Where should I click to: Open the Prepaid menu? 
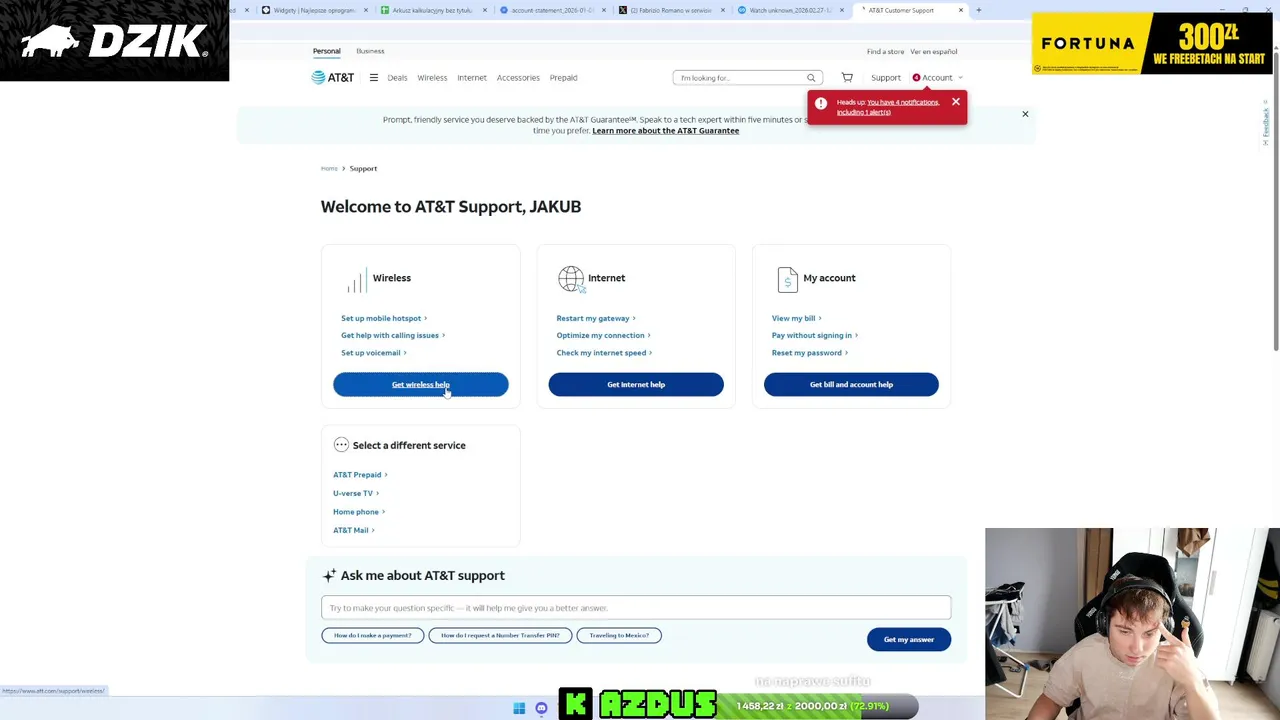pyautogui.click(x=563, y=77)
